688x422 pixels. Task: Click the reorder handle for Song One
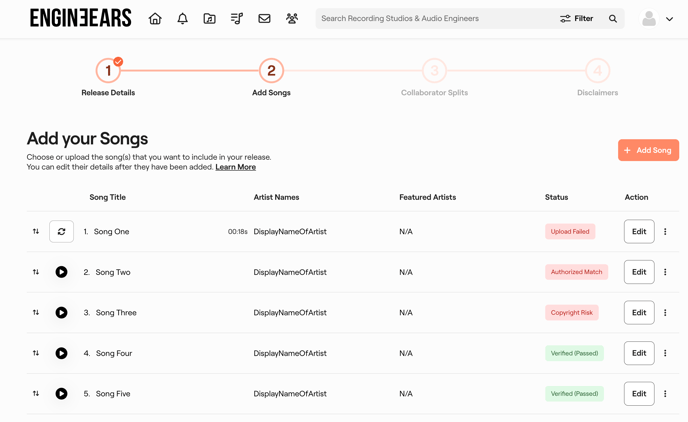tap(36, 232)
